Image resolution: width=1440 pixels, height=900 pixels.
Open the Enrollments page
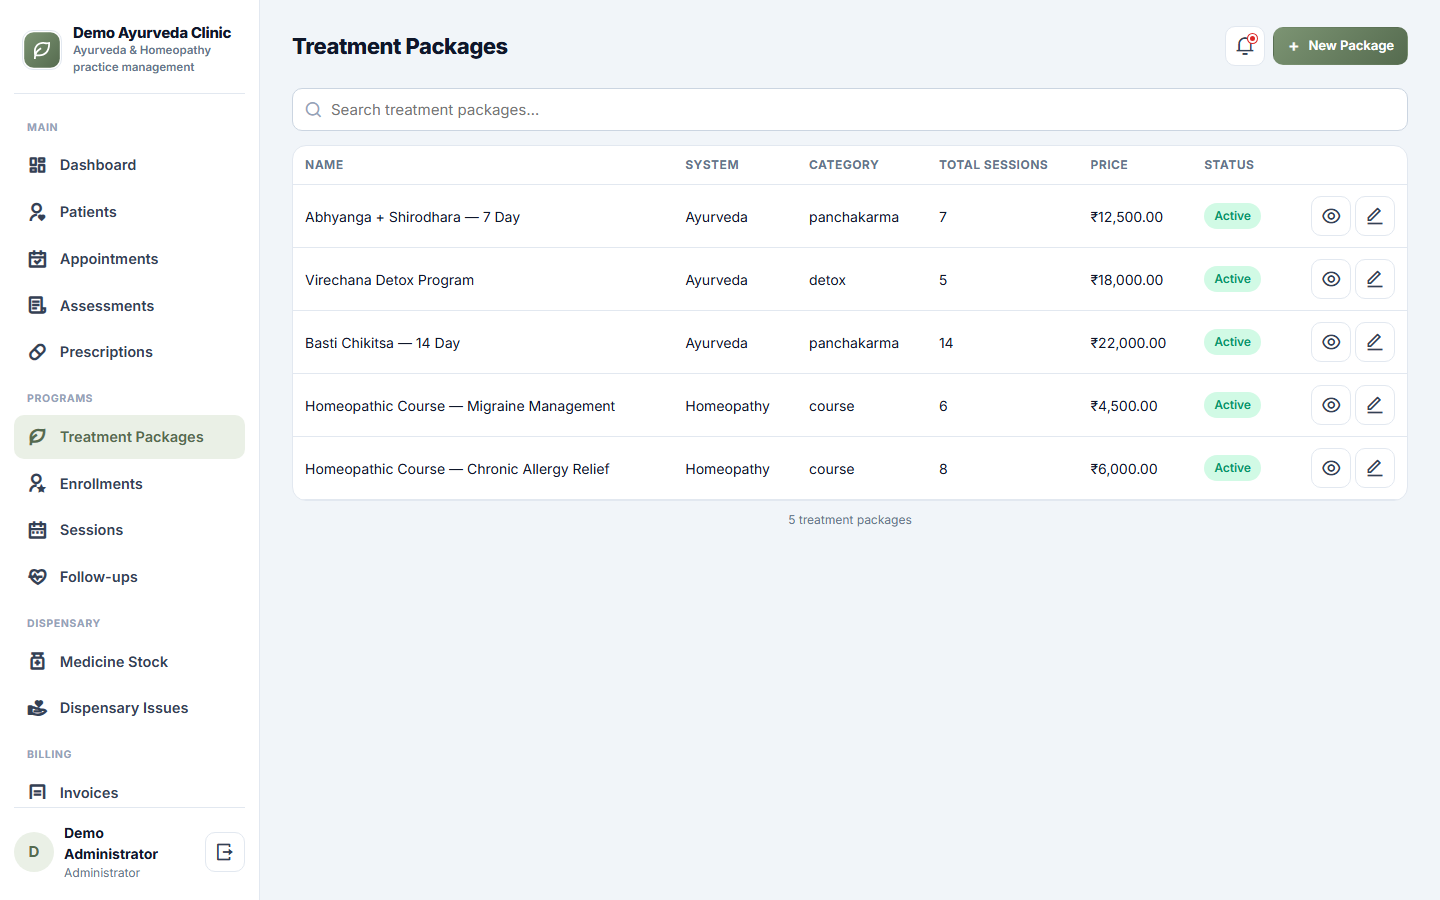pos(129,484)
